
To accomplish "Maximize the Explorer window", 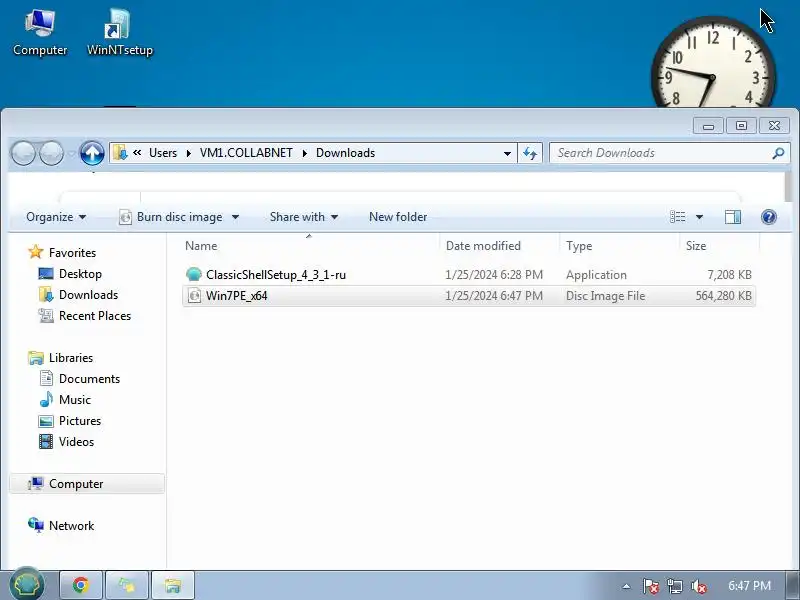I will [741, 126].
